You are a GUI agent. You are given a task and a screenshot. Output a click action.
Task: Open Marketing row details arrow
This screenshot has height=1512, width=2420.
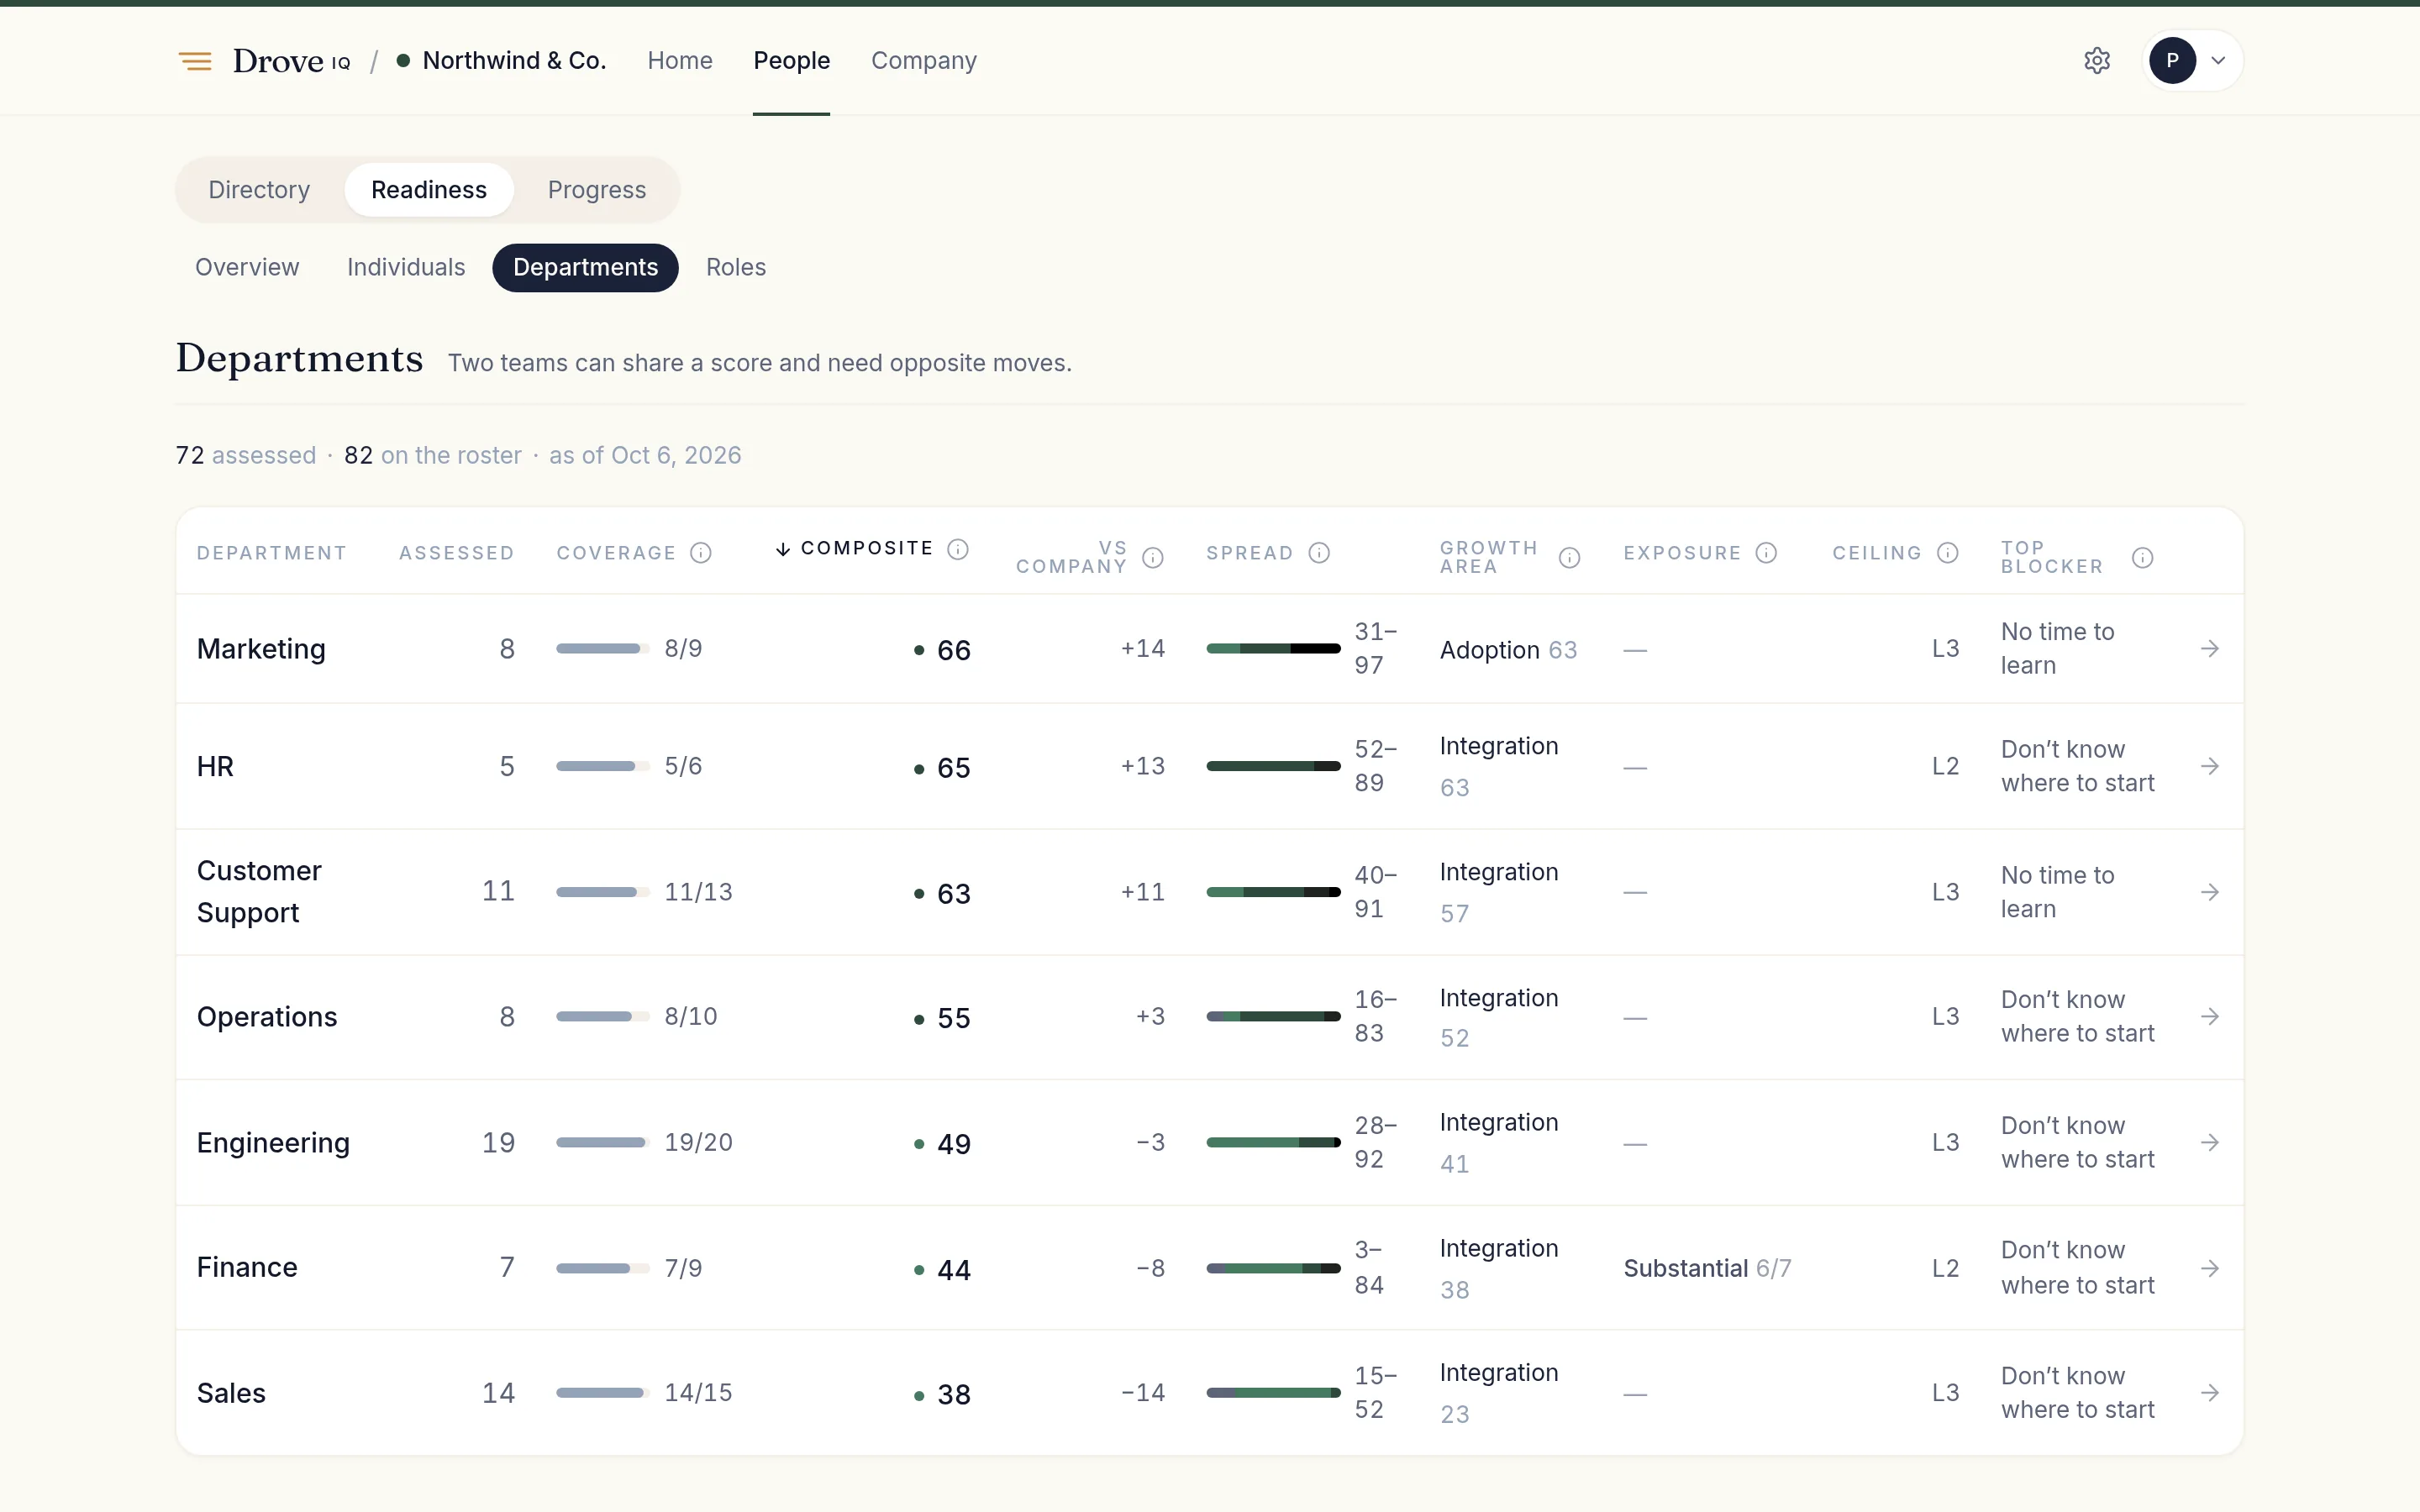tap(2210, 649)
